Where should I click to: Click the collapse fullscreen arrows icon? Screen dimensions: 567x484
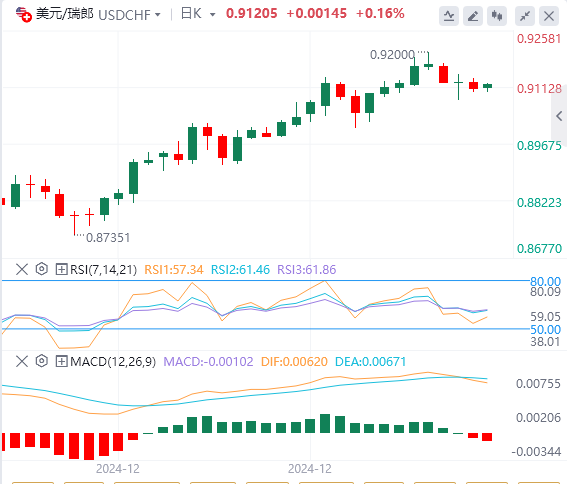[x=525, y=16]
